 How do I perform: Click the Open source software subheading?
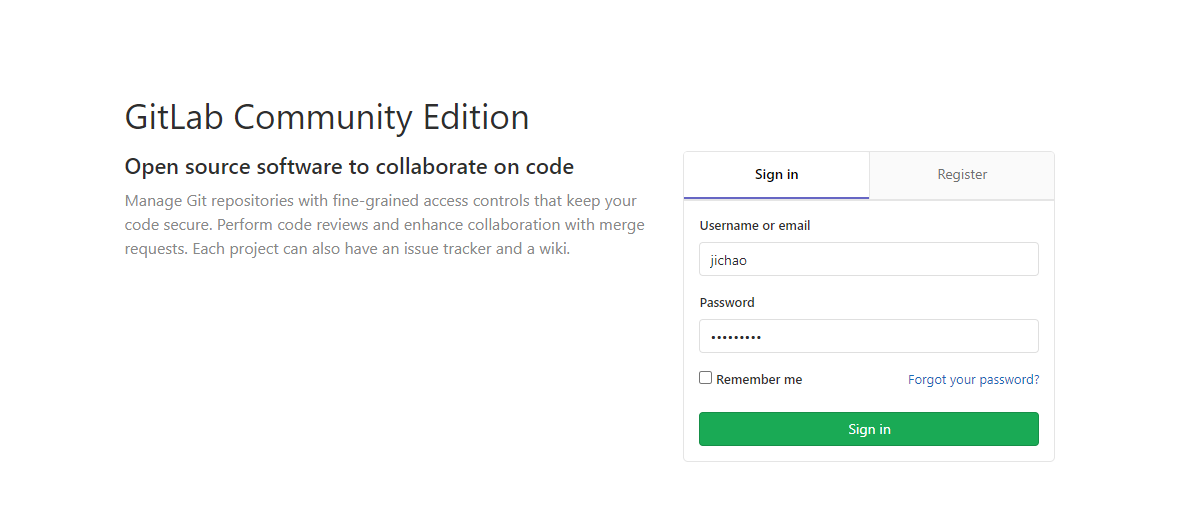point(349,166)
